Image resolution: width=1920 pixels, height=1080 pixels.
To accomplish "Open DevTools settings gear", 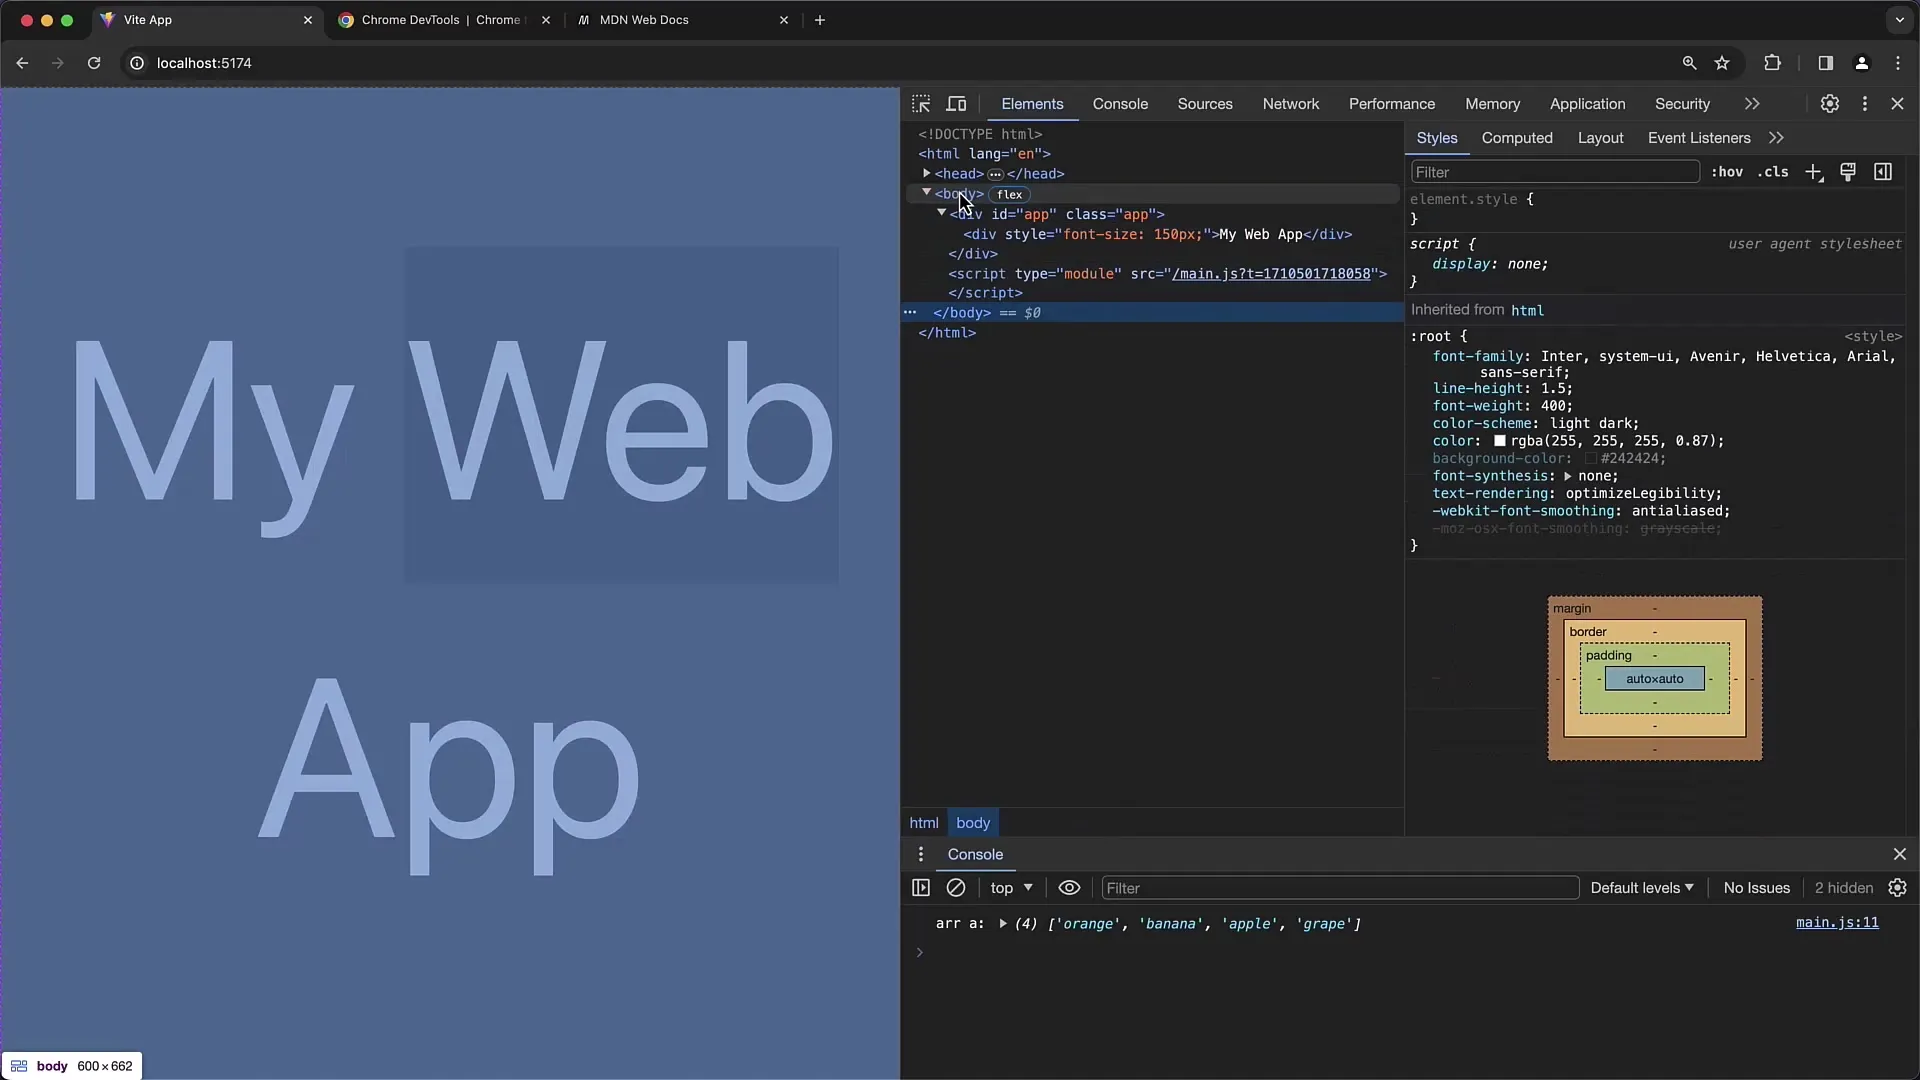I will pos(1830,104).
